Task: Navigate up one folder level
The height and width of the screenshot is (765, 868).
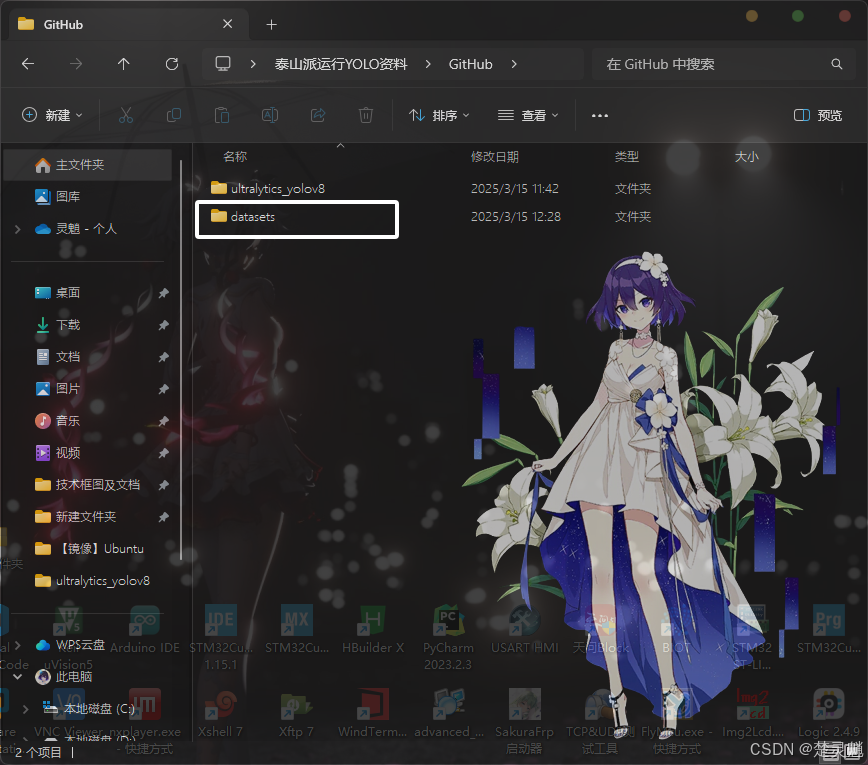Action: pyautogui.click(x=123, y=64)
